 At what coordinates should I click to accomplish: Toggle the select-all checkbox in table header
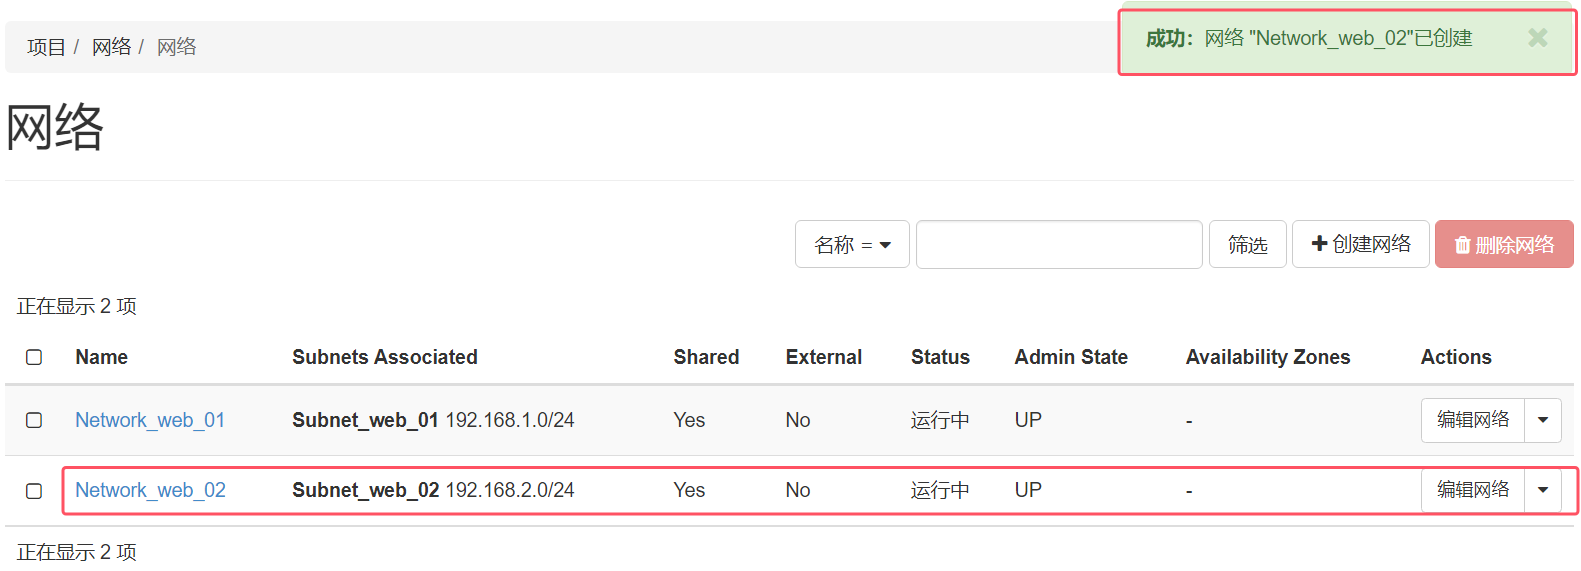click(x=34, y=357)
